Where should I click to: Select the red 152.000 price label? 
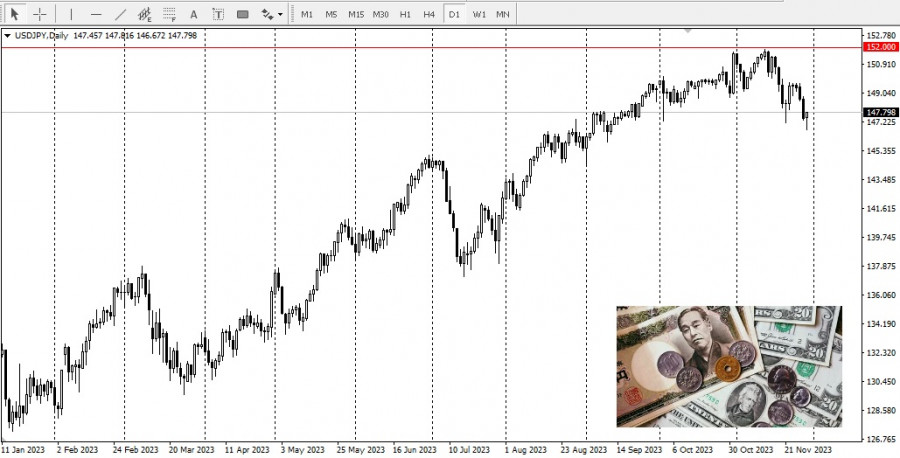coord(880,47)
